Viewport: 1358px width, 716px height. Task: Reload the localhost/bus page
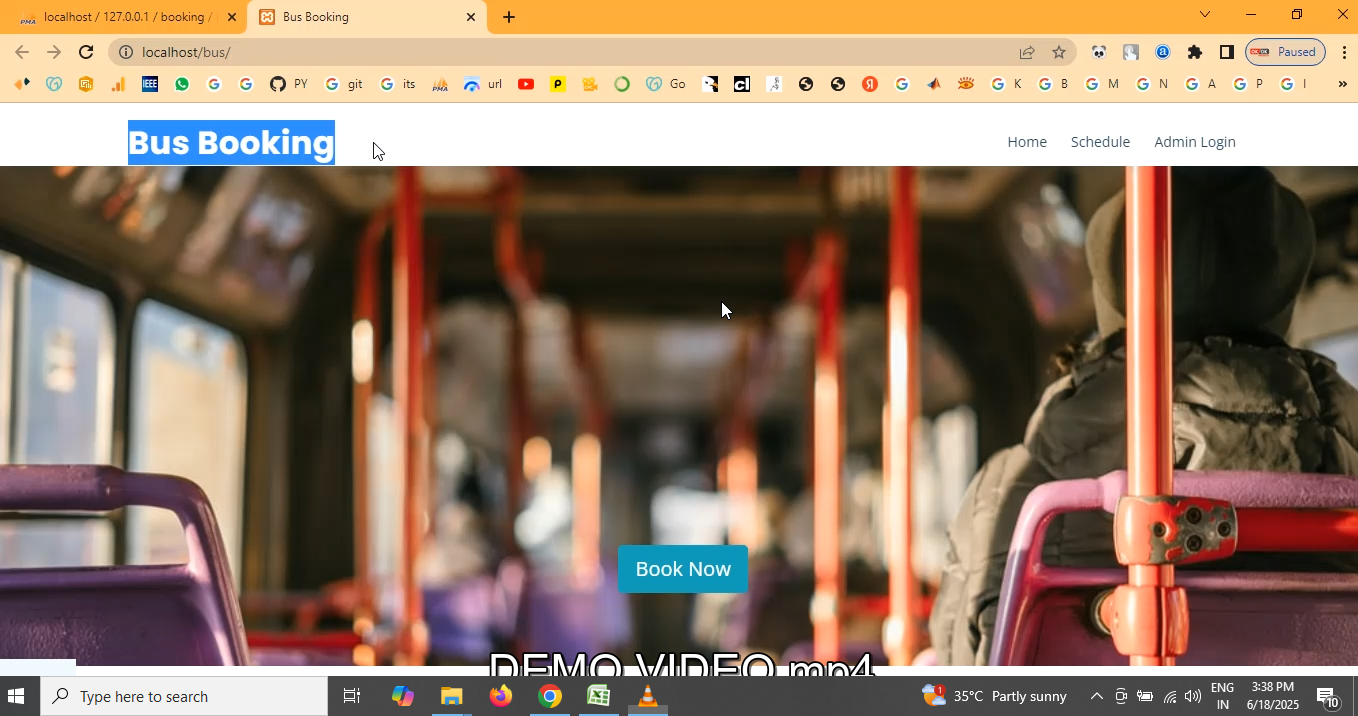pos(86,52)
